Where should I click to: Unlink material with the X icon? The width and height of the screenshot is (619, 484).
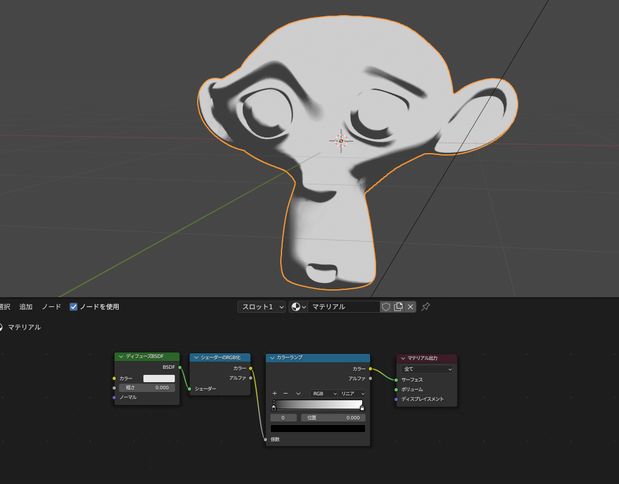[411, 307]
